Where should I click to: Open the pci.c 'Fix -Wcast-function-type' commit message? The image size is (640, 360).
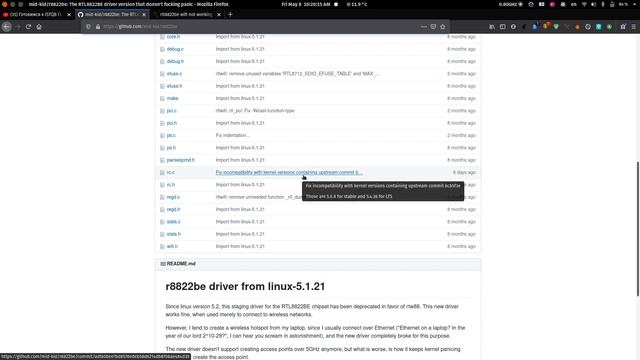coord(255,111)
